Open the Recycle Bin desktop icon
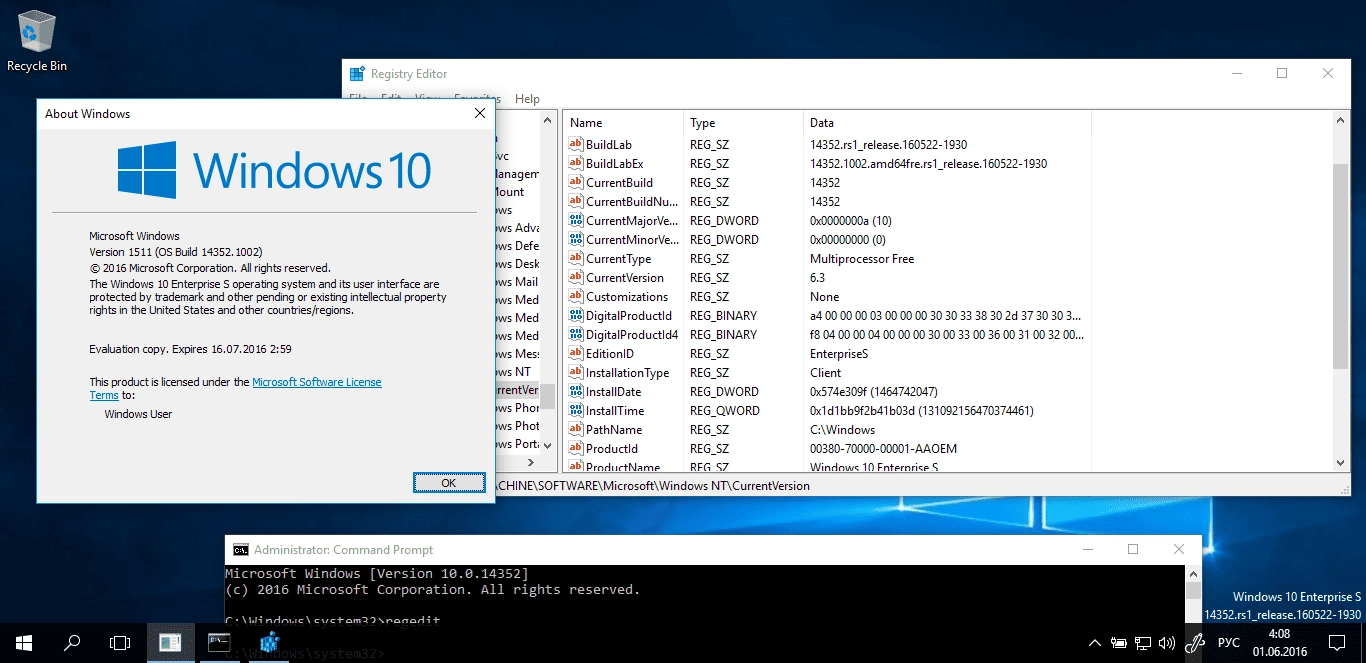 (x=37, y=41)
